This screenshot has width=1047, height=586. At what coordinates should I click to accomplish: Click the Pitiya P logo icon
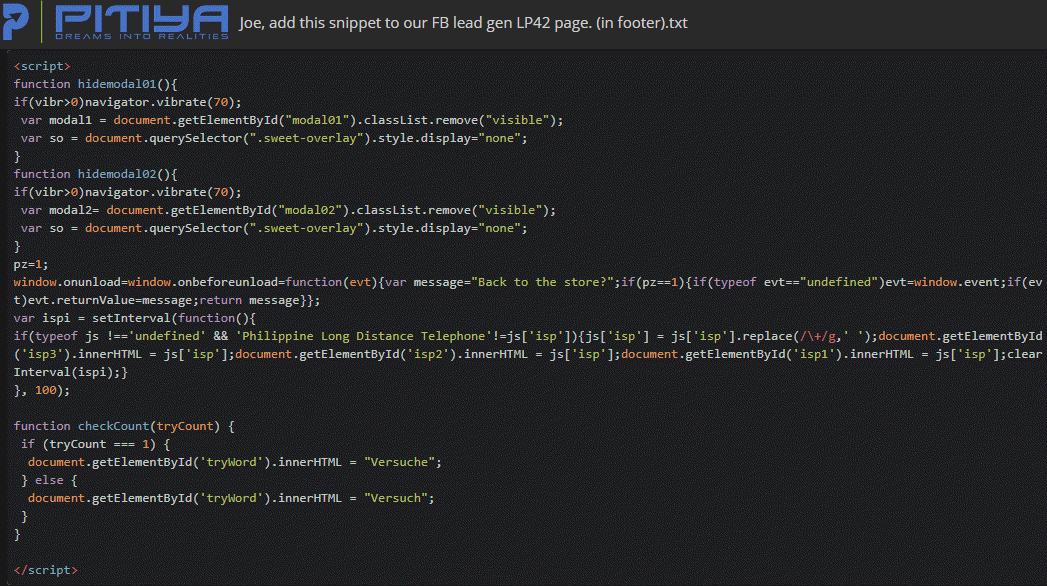tap(15, 21)
